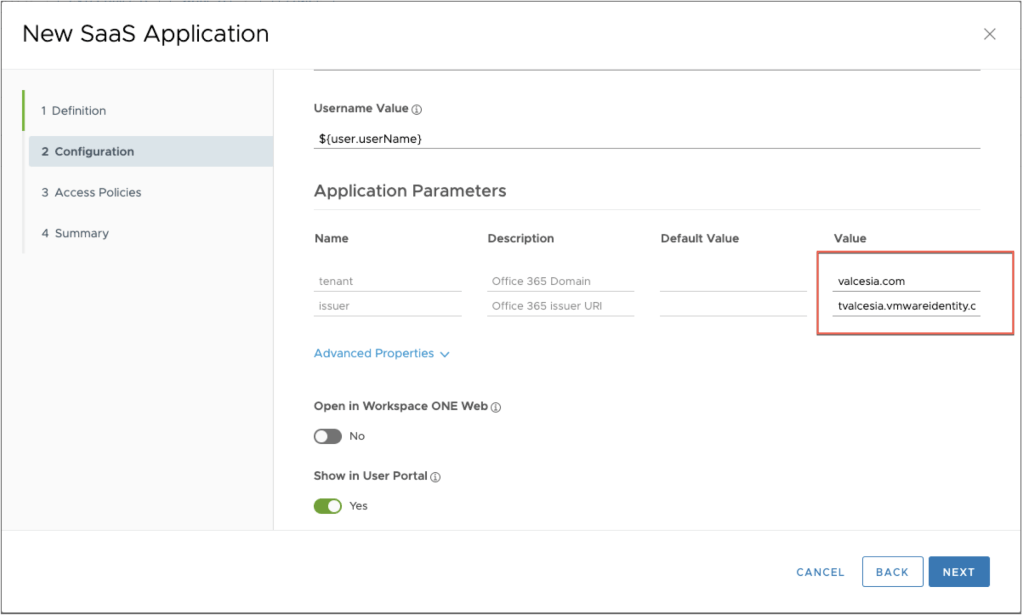The image size is (1022, 615).
Task: Select the 2 Configuration step
Action: (x=87, y=152)
